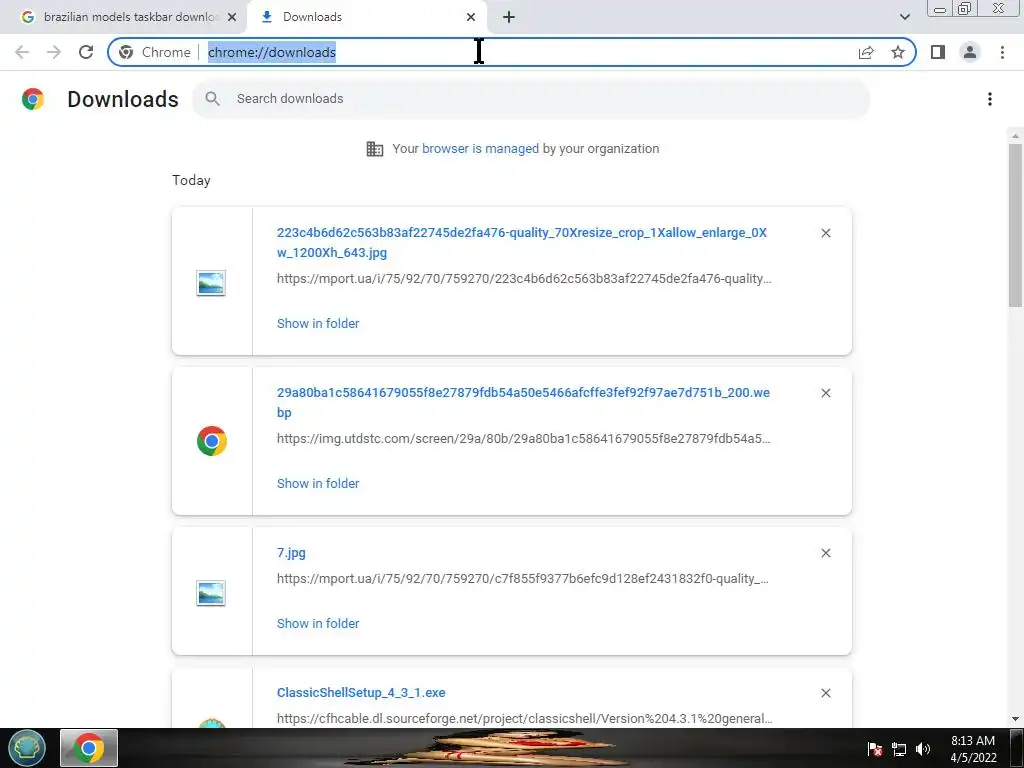This screenshot has width=1024, height=768.
Task: Open the browser is managed link
Action: pos(481,149)
